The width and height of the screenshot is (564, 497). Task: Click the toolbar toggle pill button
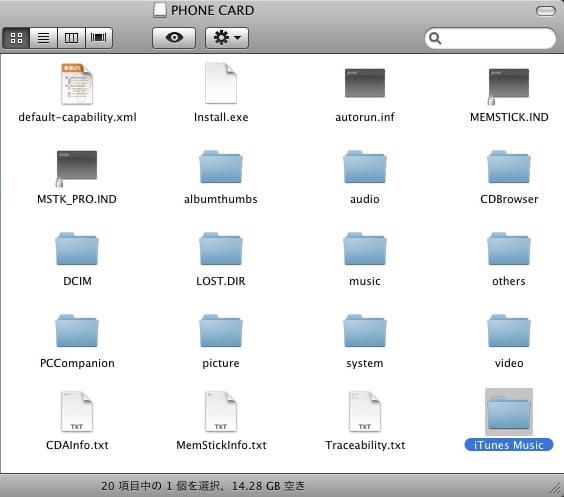click(546, 11)
